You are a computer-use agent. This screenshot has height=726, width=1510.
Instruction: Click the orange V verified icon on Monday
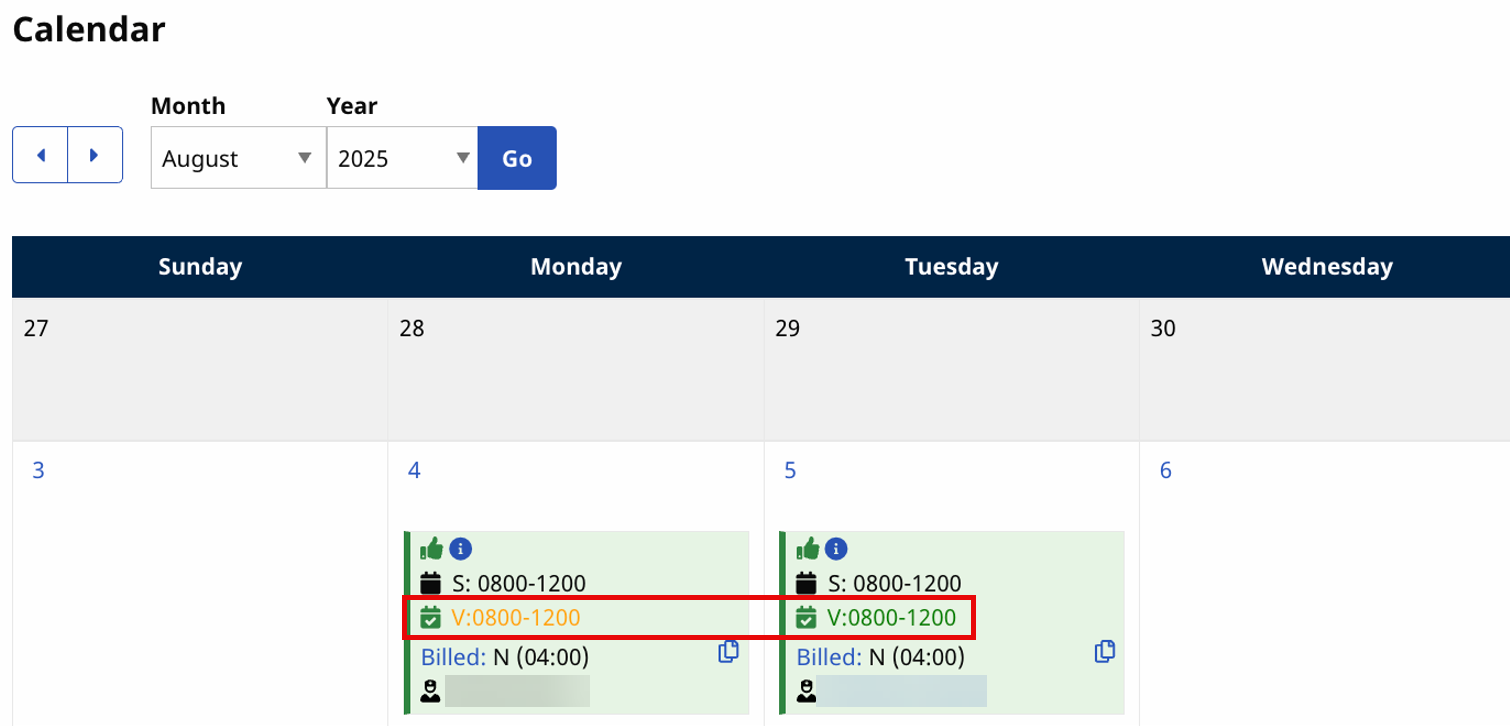click(x=432, y=617)
